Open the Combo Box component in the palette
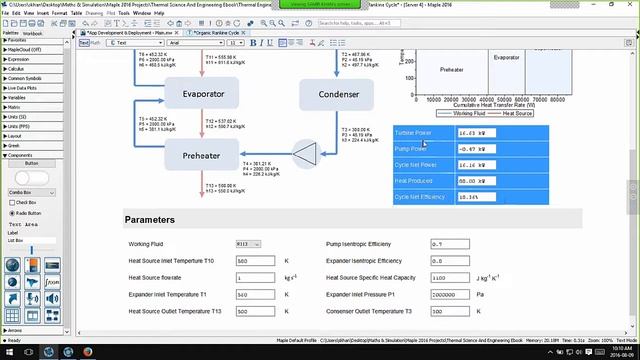Image resolution: width=640 pixels, height=360 pixels. click(x=32, y=193)
